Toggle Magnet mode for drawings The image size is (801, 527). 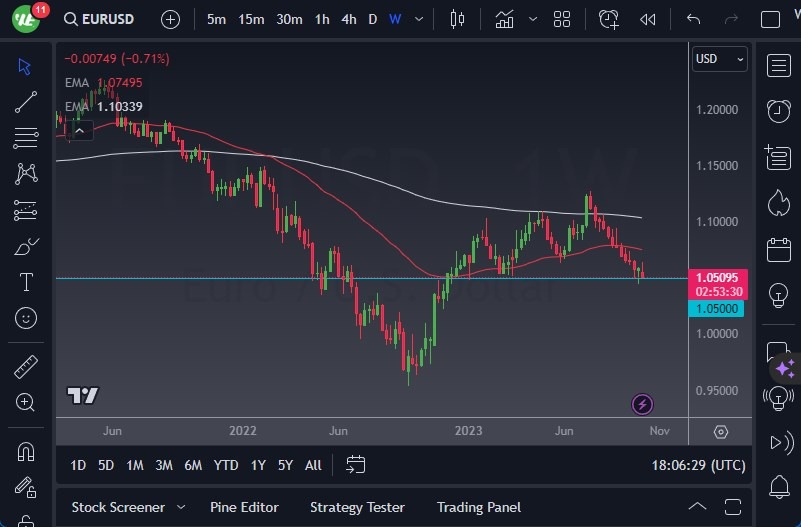pos(26,451)
